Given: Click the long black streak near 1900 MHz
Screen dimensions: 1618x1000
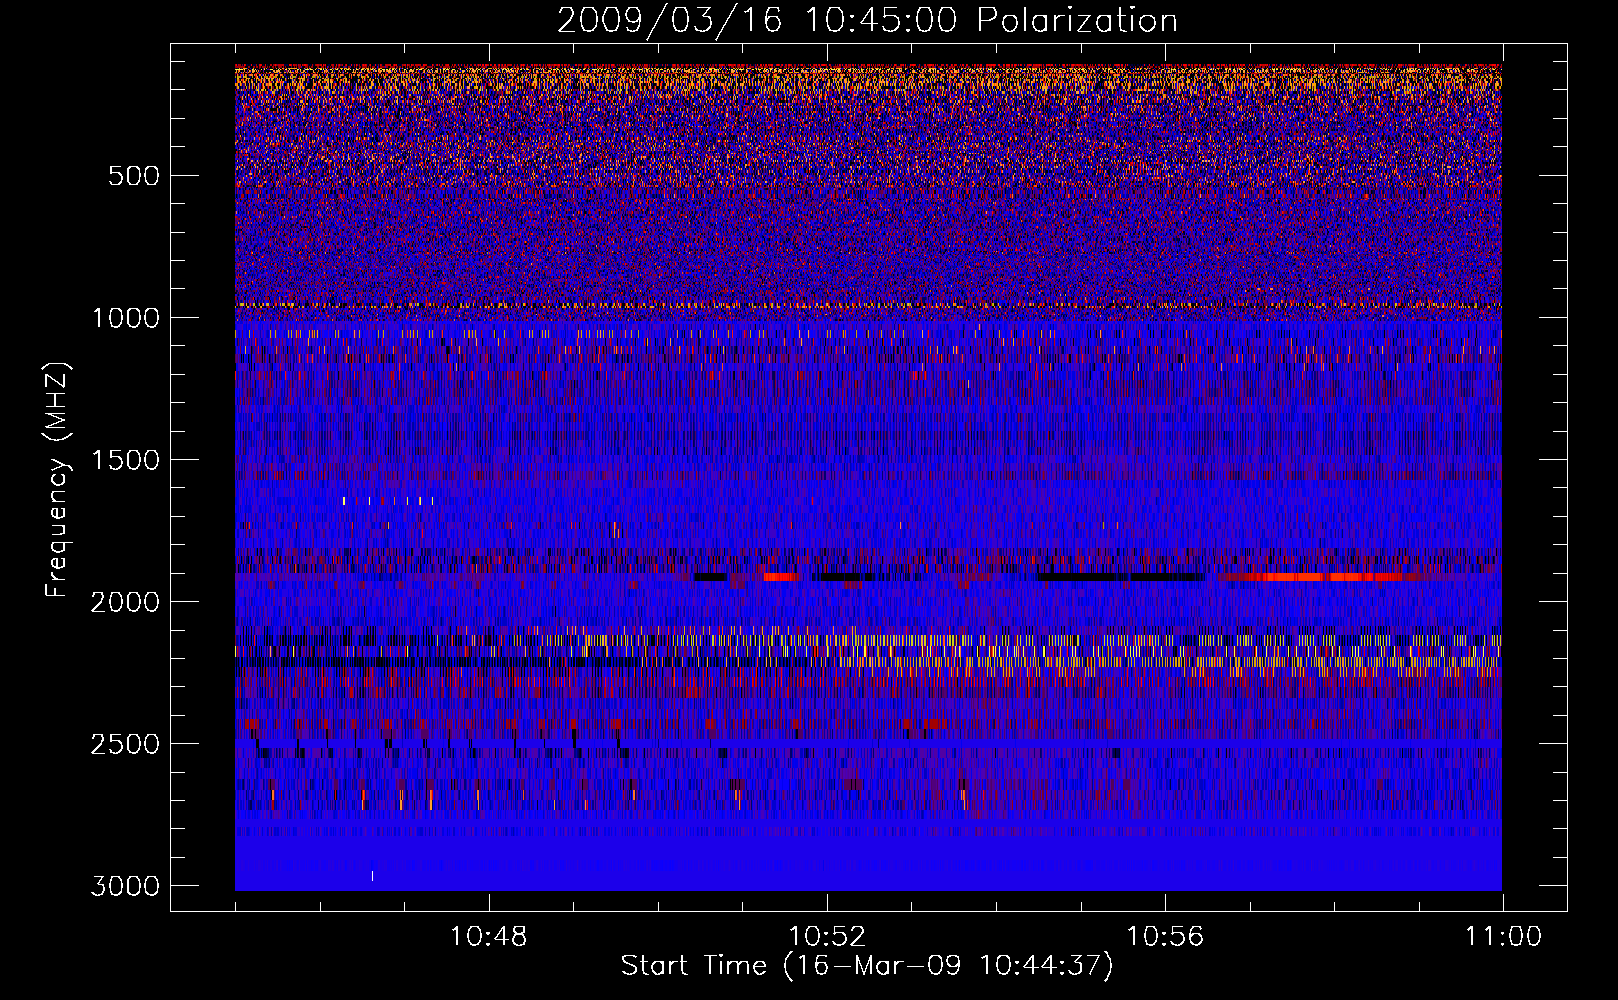Looking at the screenshot, I should (x=1121, y=577).
